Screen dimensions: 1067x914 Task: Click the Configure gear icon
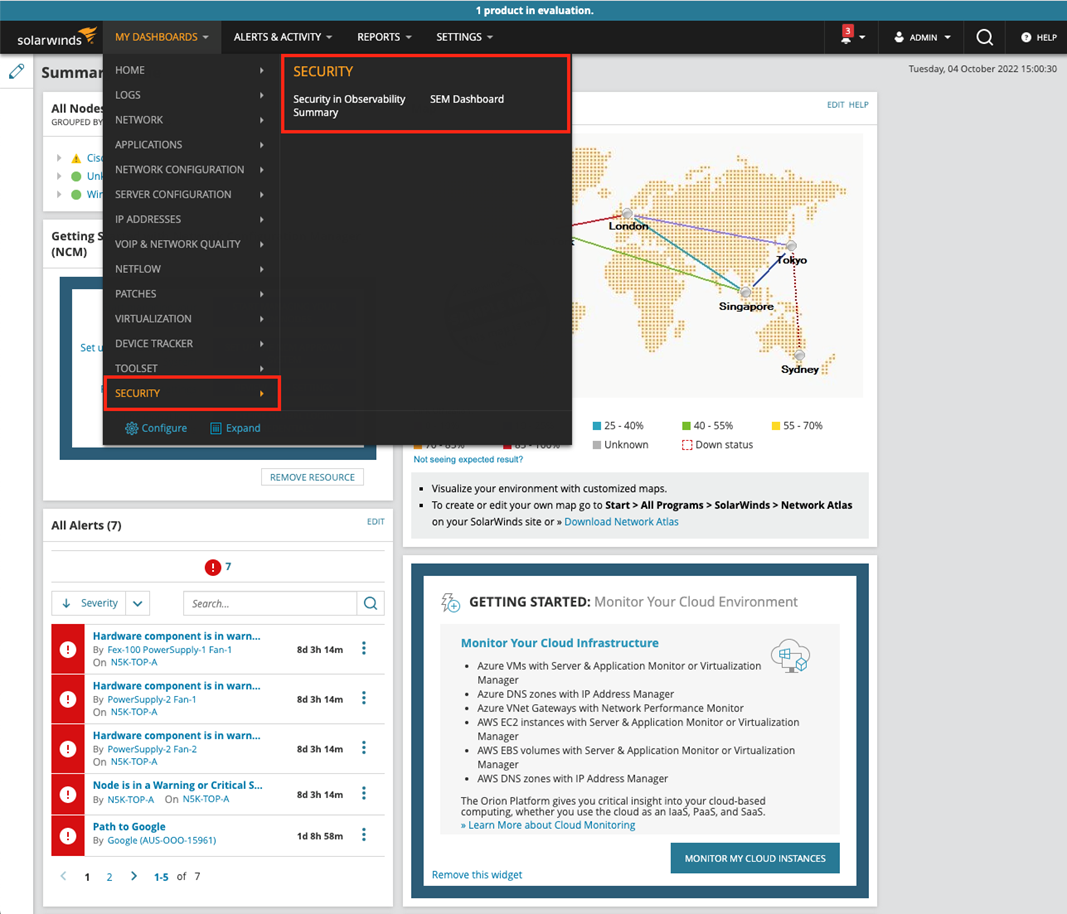click(x=131, y=428)
